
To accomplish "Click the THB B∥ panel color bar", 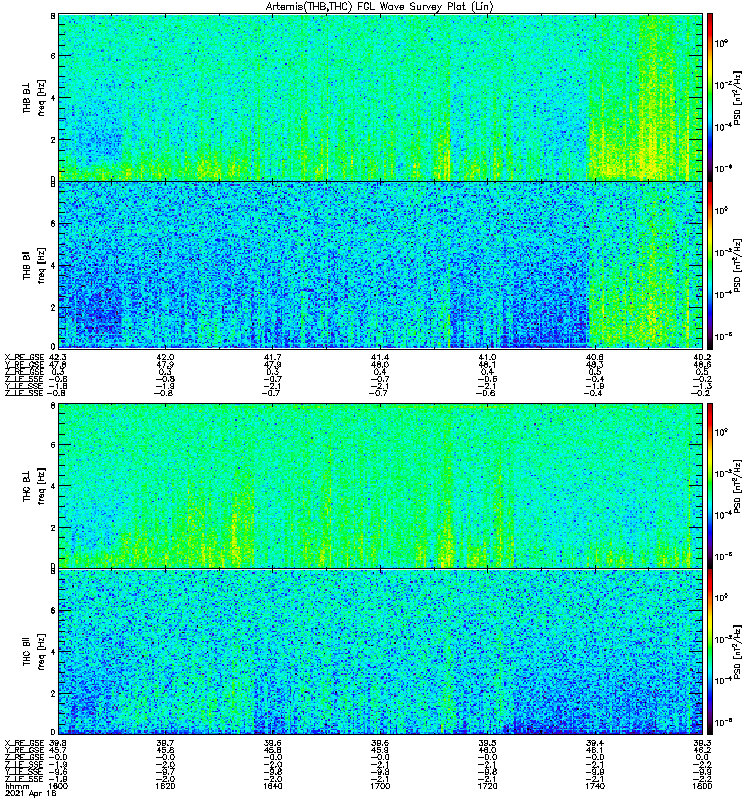I will coord(710,265).
